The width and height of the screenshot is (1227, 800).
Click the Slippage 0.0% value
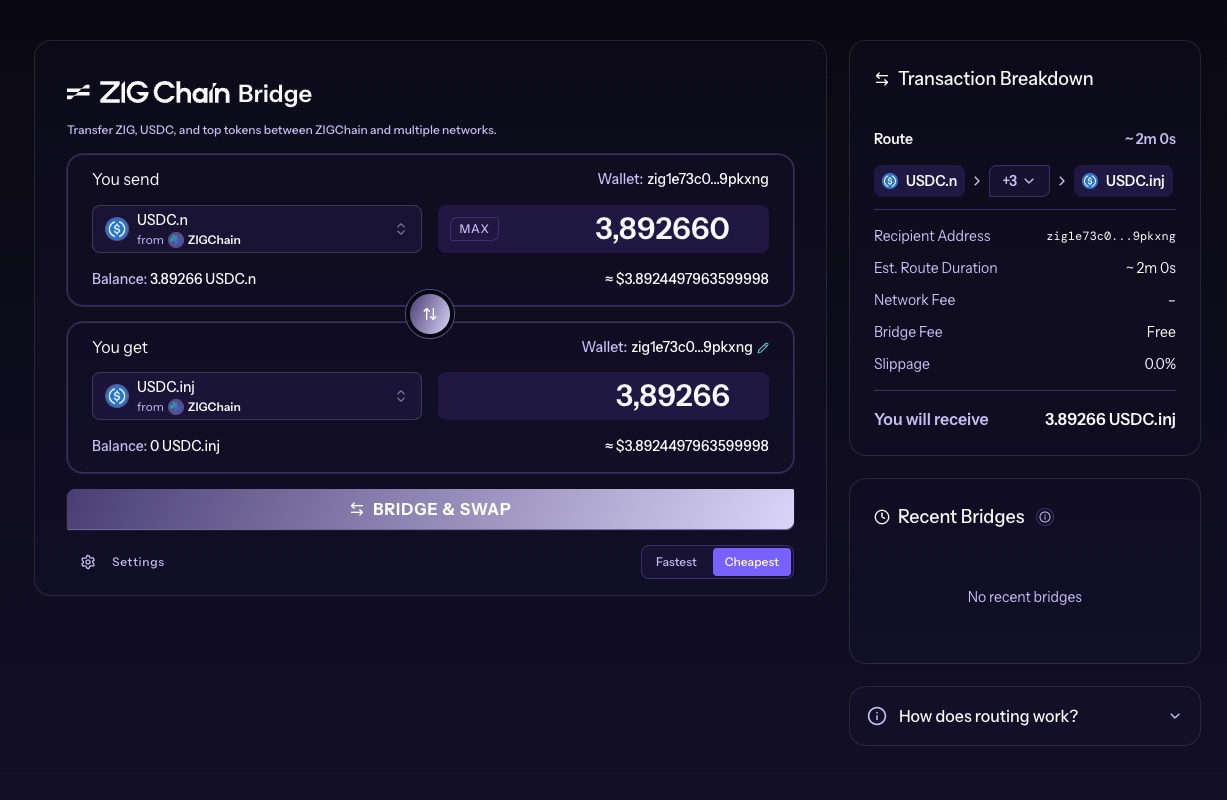click(1160, 364)
